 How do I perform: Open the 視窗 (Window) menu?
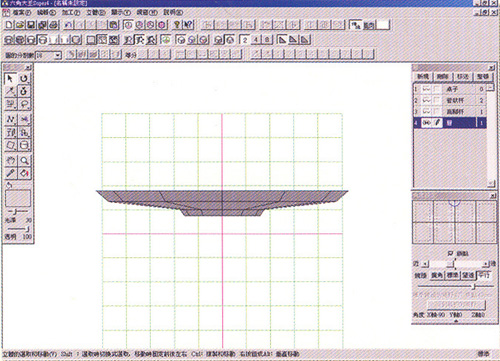click(147, 13)
